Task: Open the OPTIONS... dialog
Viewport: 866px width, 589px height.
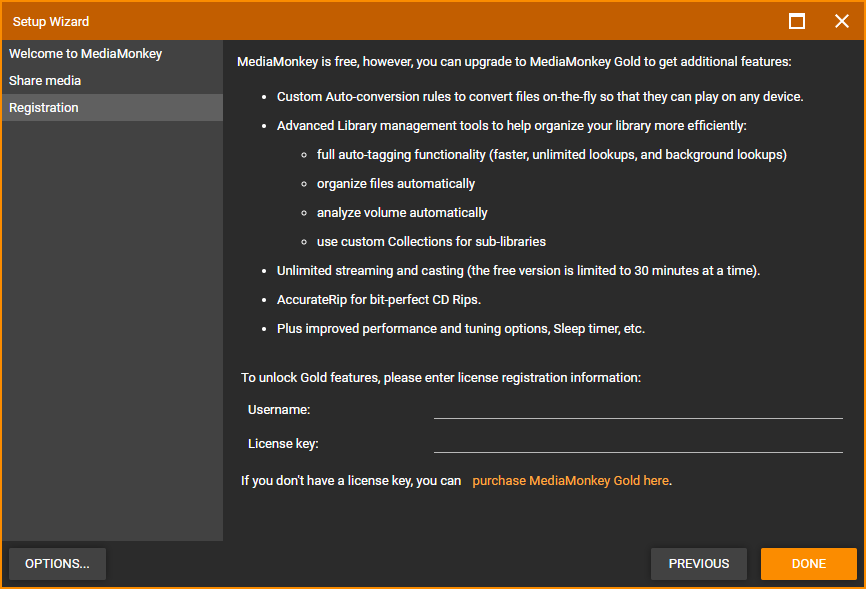Action: click(x=57, y=564)
